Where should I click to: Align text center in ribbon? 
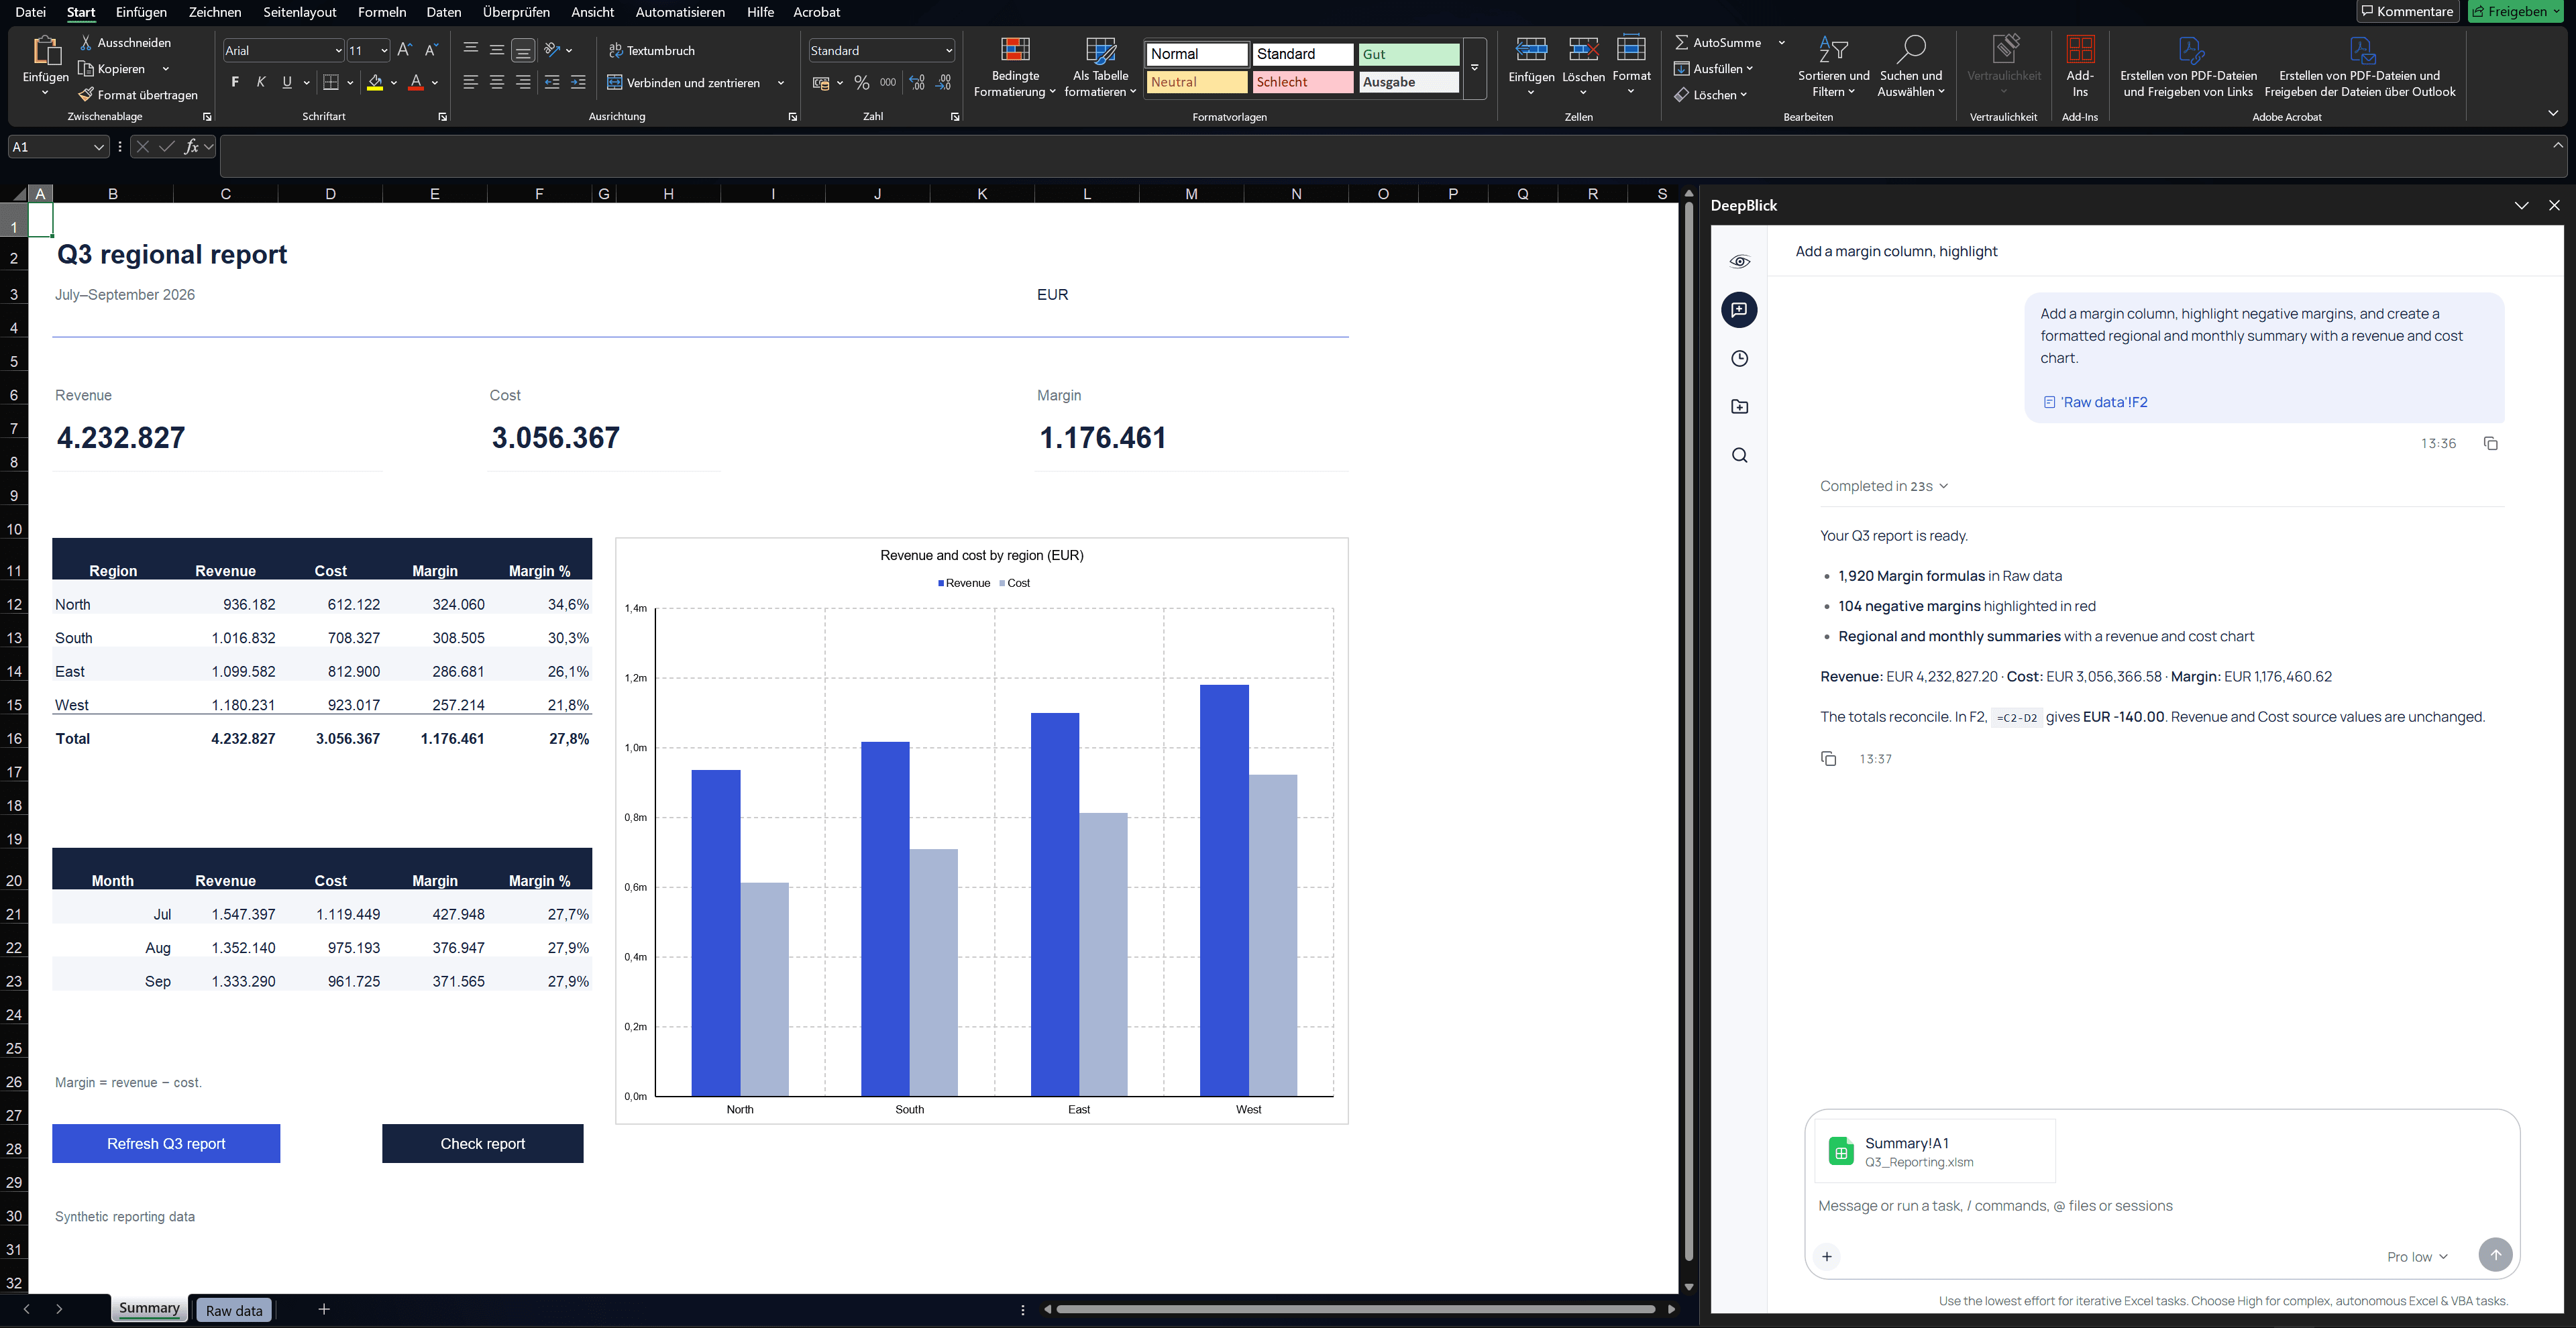tap(497, 82)
